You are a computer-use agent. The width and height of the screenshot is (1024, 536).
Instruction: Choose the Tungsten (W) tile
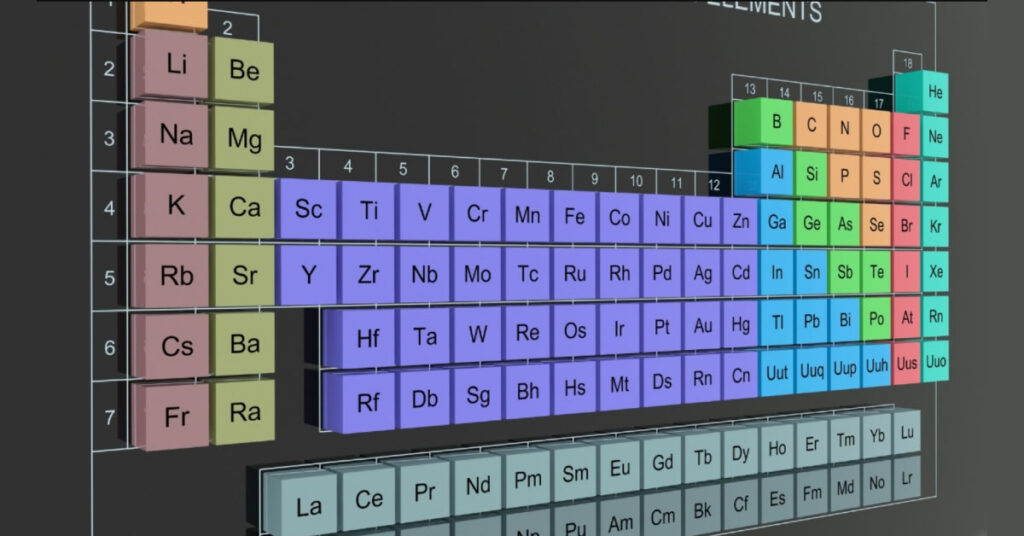click(x=478, y=335)
